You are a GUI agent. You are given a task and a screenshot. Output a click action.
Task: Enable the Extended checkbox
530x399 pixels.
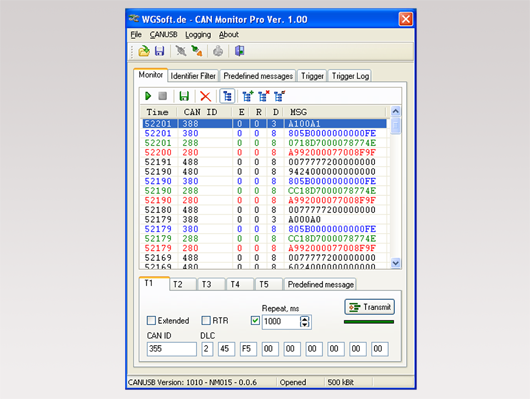151,321
